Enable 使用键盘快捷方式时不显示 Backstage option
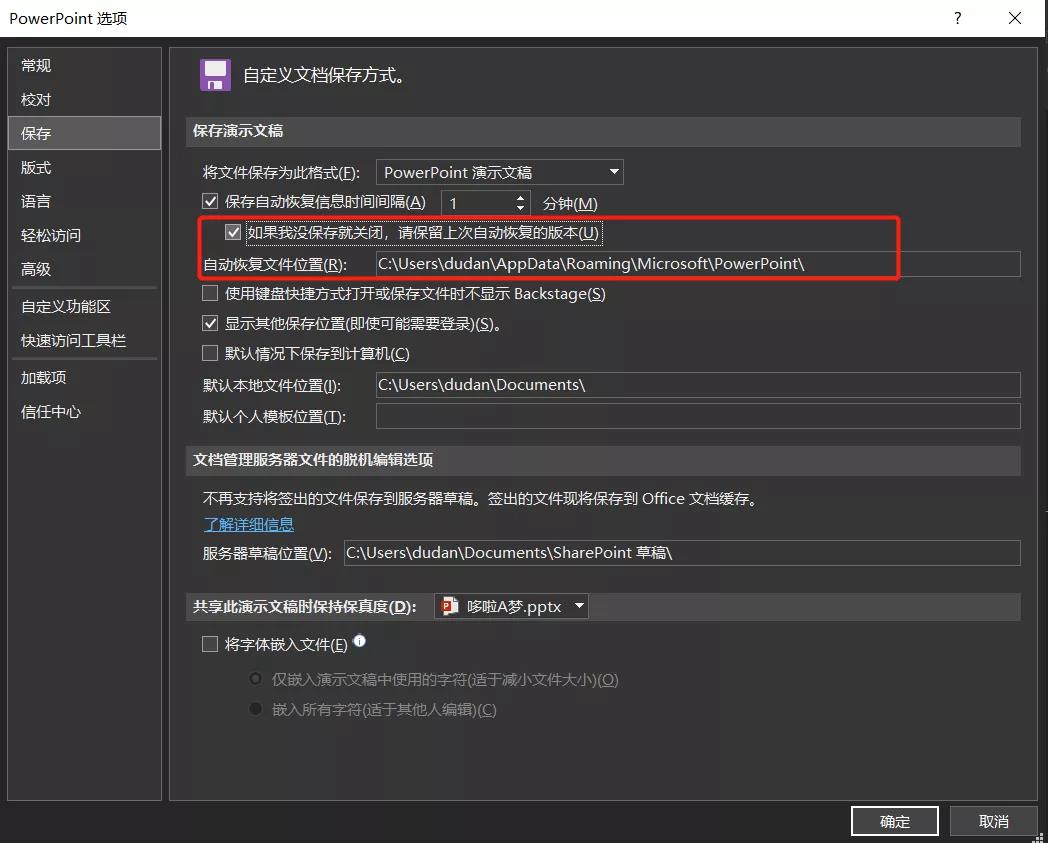Image resolution: width=1048 pixels, height=843 pixels. tap(210, 293)
